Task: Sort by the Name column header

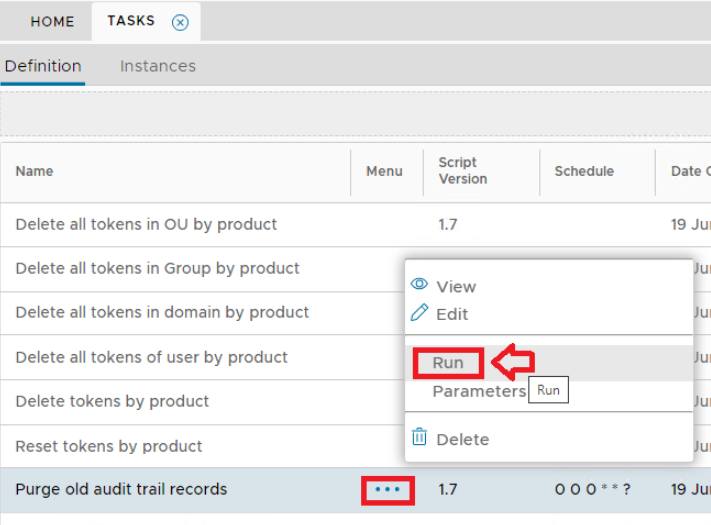Action: pos(34,171)
